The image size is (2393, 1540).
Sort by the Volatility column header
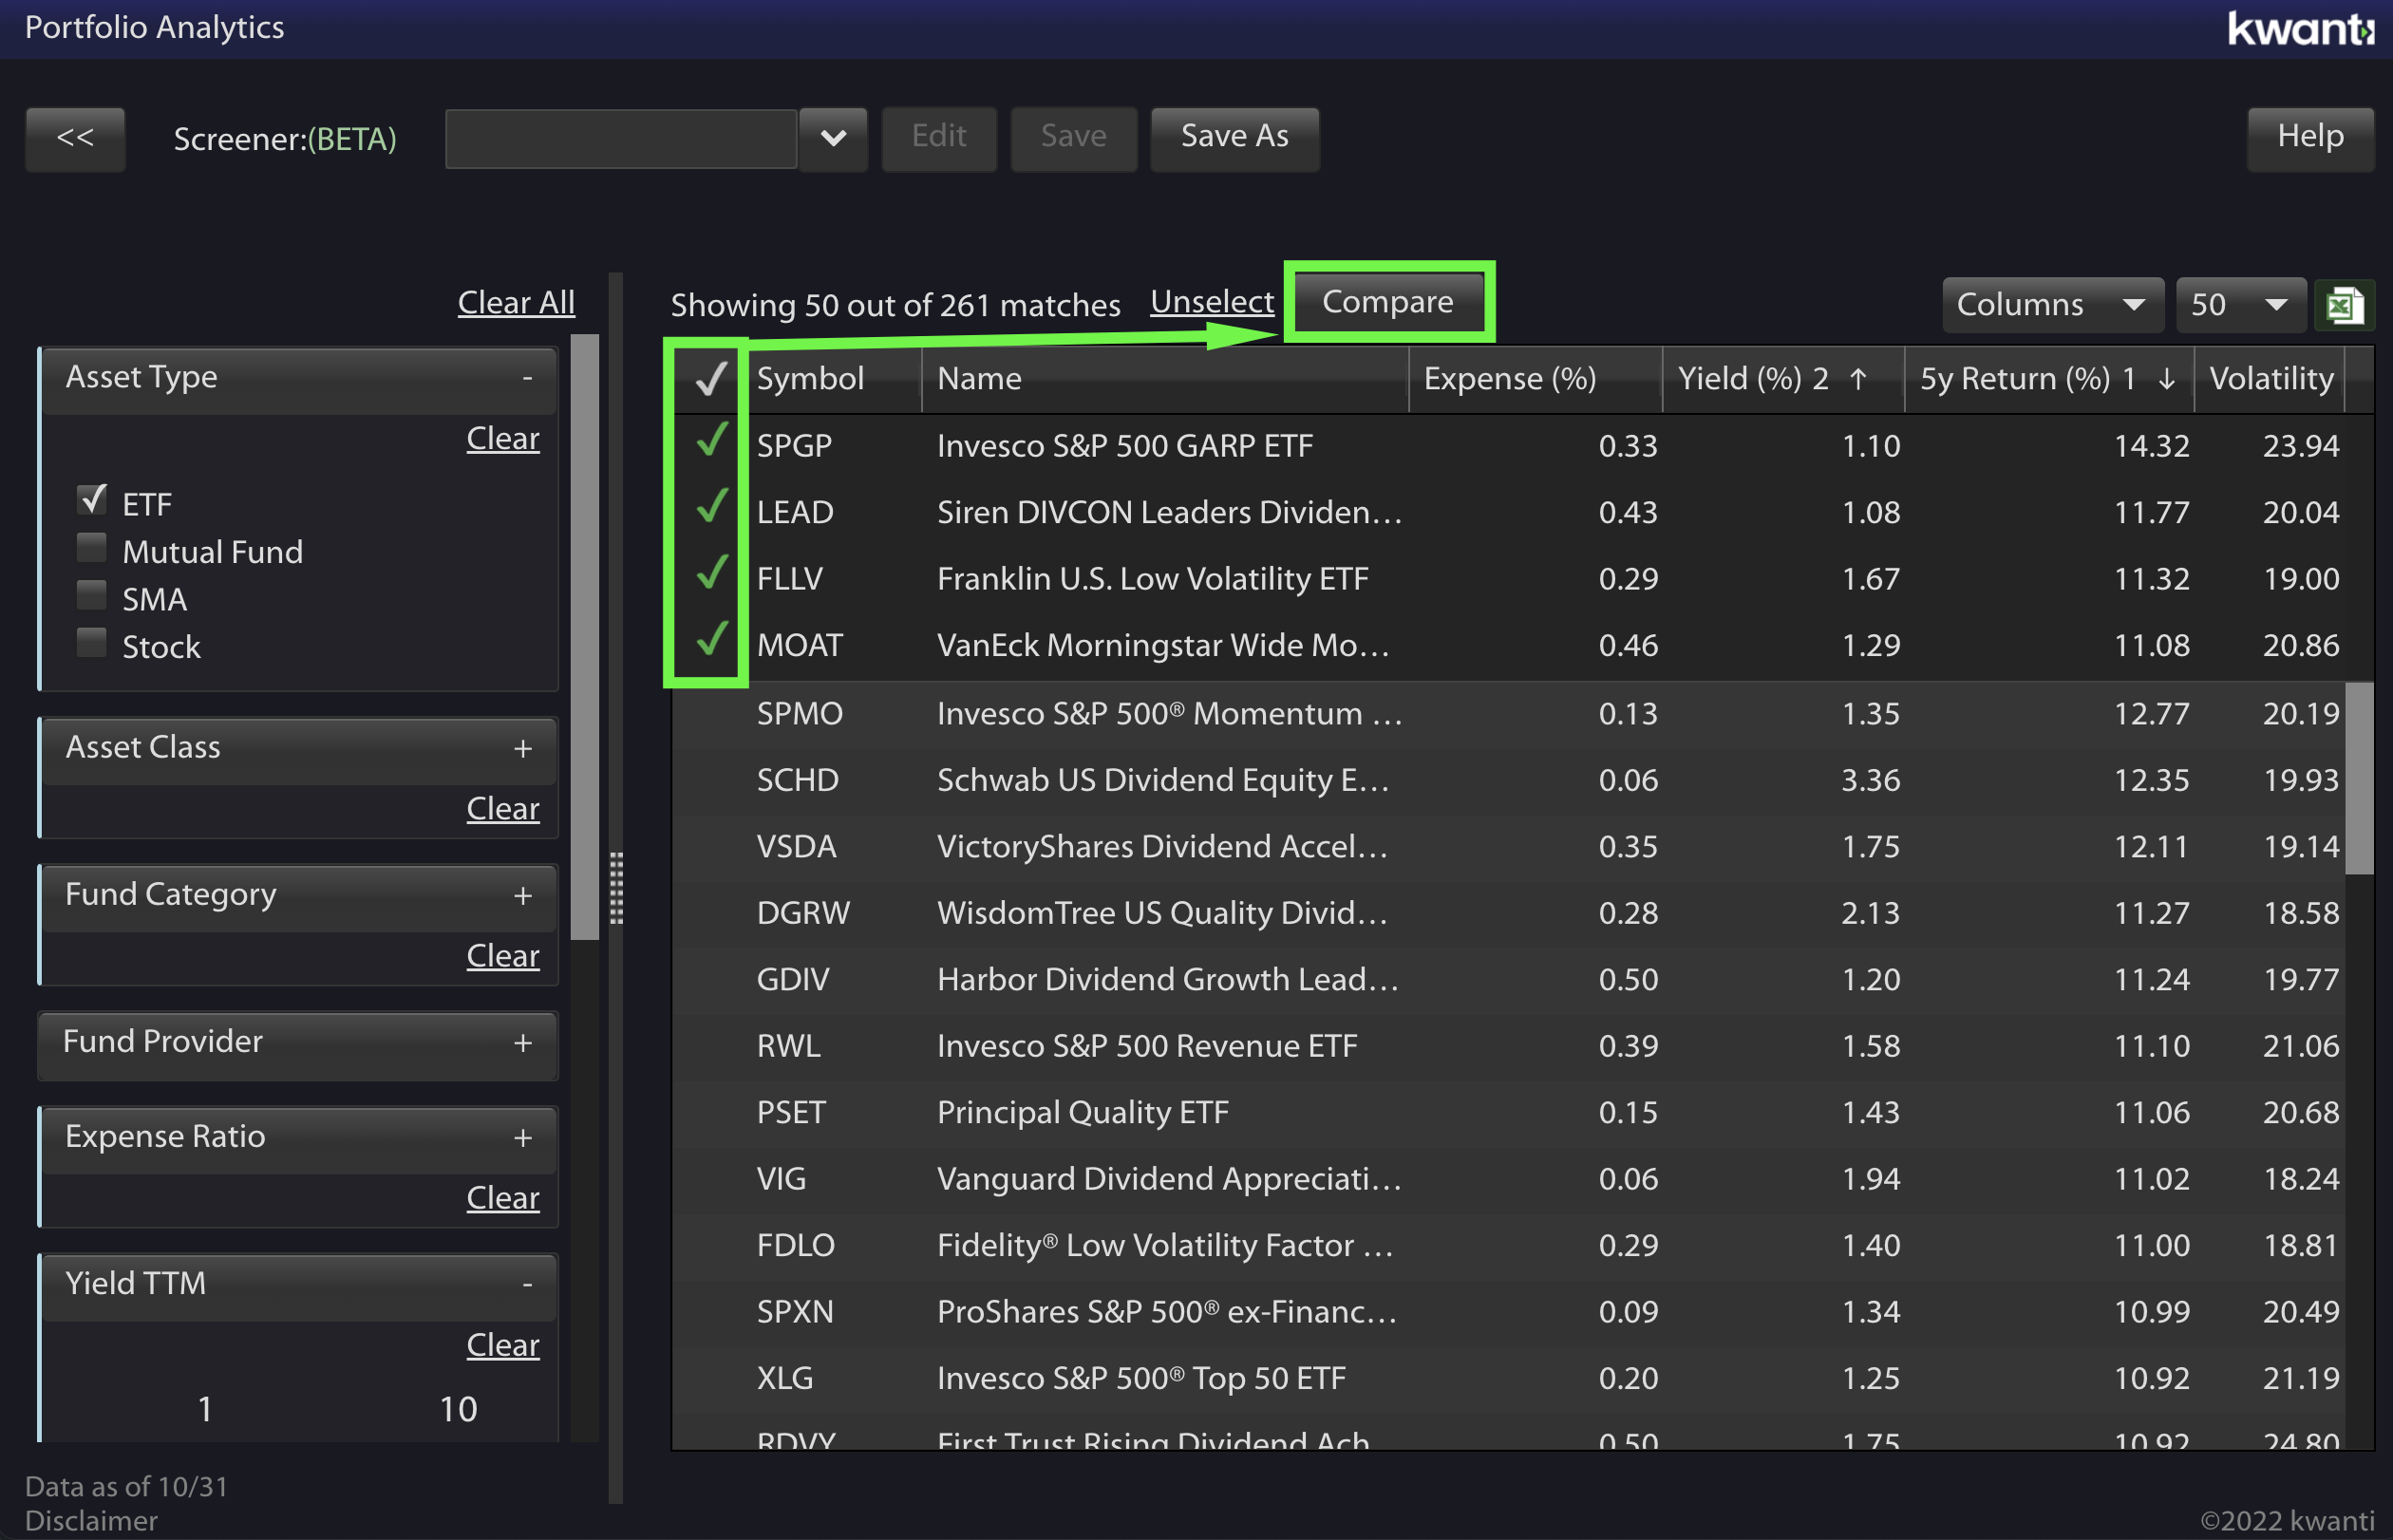2270,379
